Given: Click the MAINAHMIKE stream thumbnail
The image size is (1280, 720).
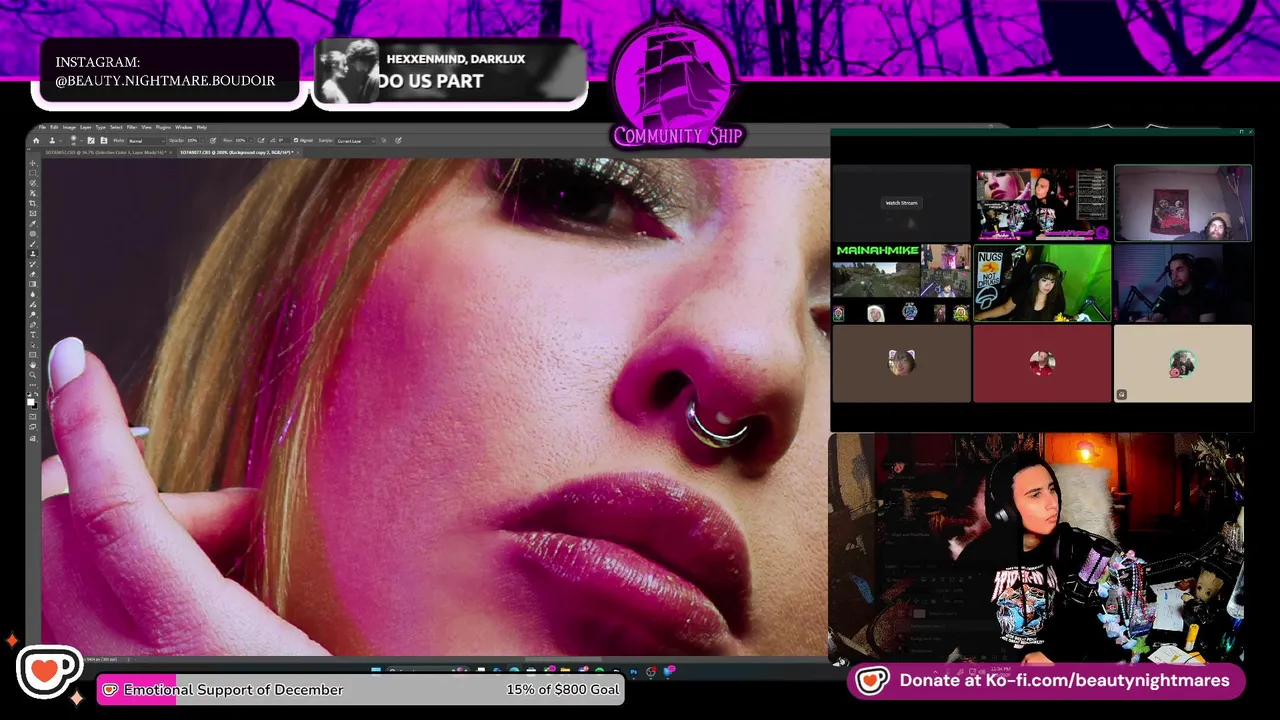Looking at the screenshot, I should click(x=901, y=284).
